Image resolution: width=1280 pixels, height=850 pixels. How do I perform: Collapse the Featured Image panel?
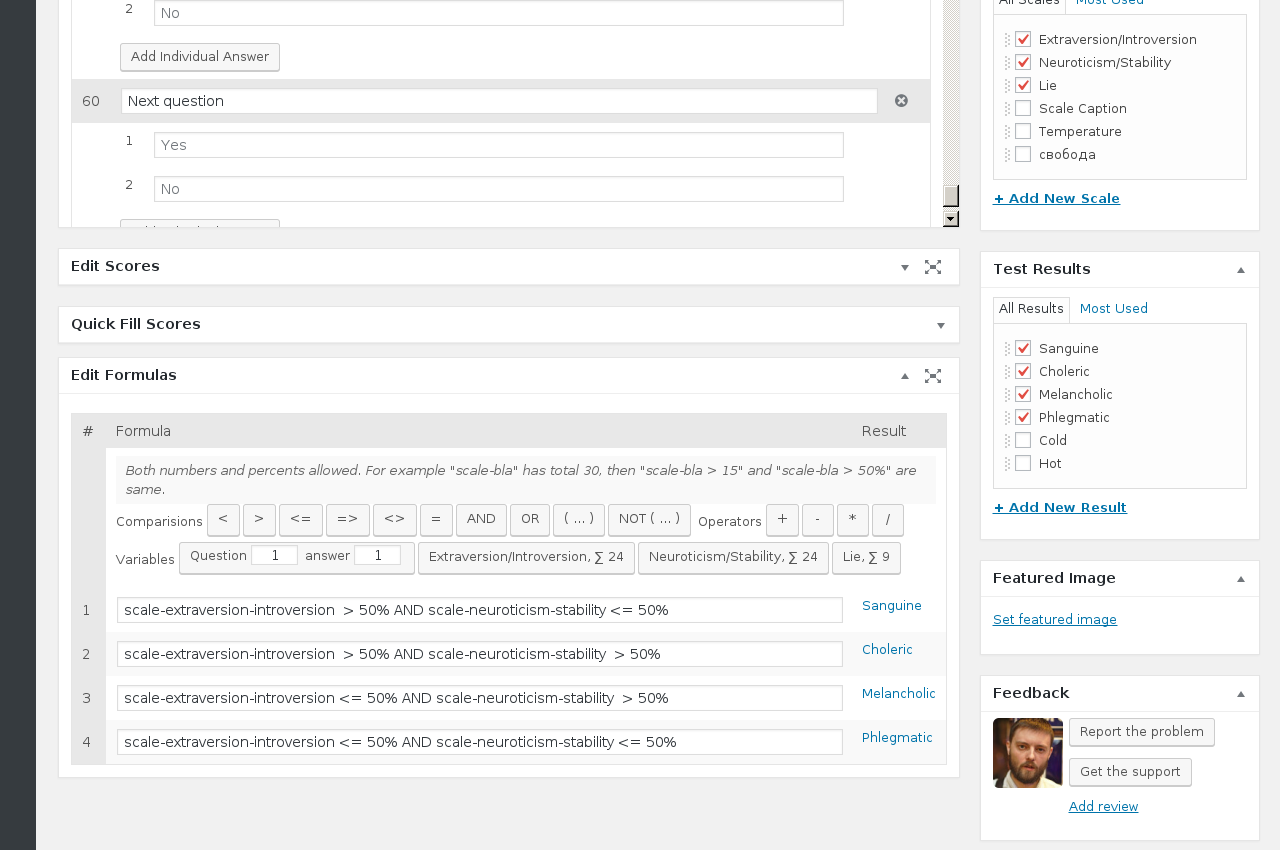[1241, 579]
